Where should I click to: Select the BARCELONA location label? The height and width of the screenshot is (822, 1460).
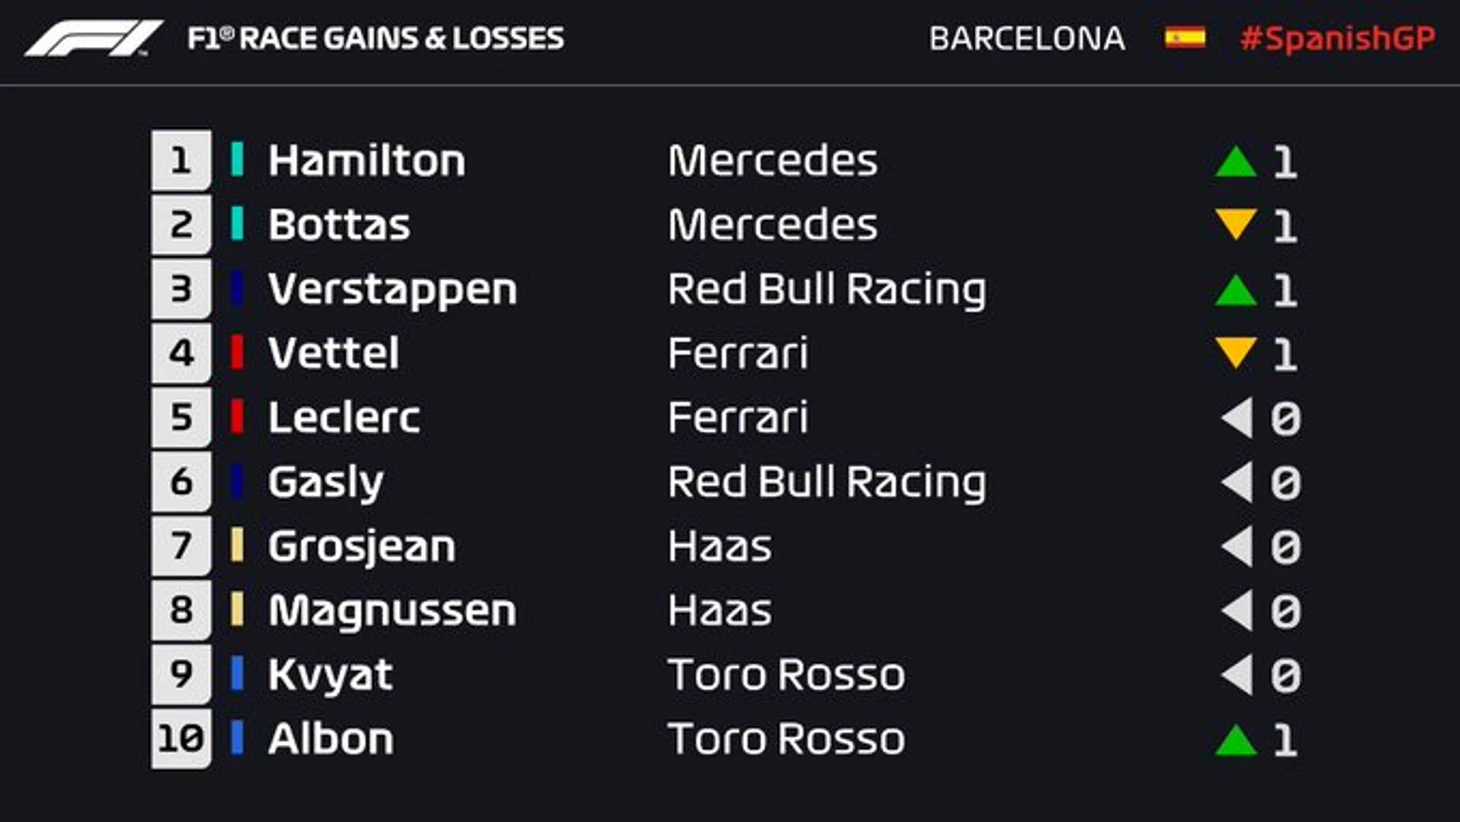1026,38
